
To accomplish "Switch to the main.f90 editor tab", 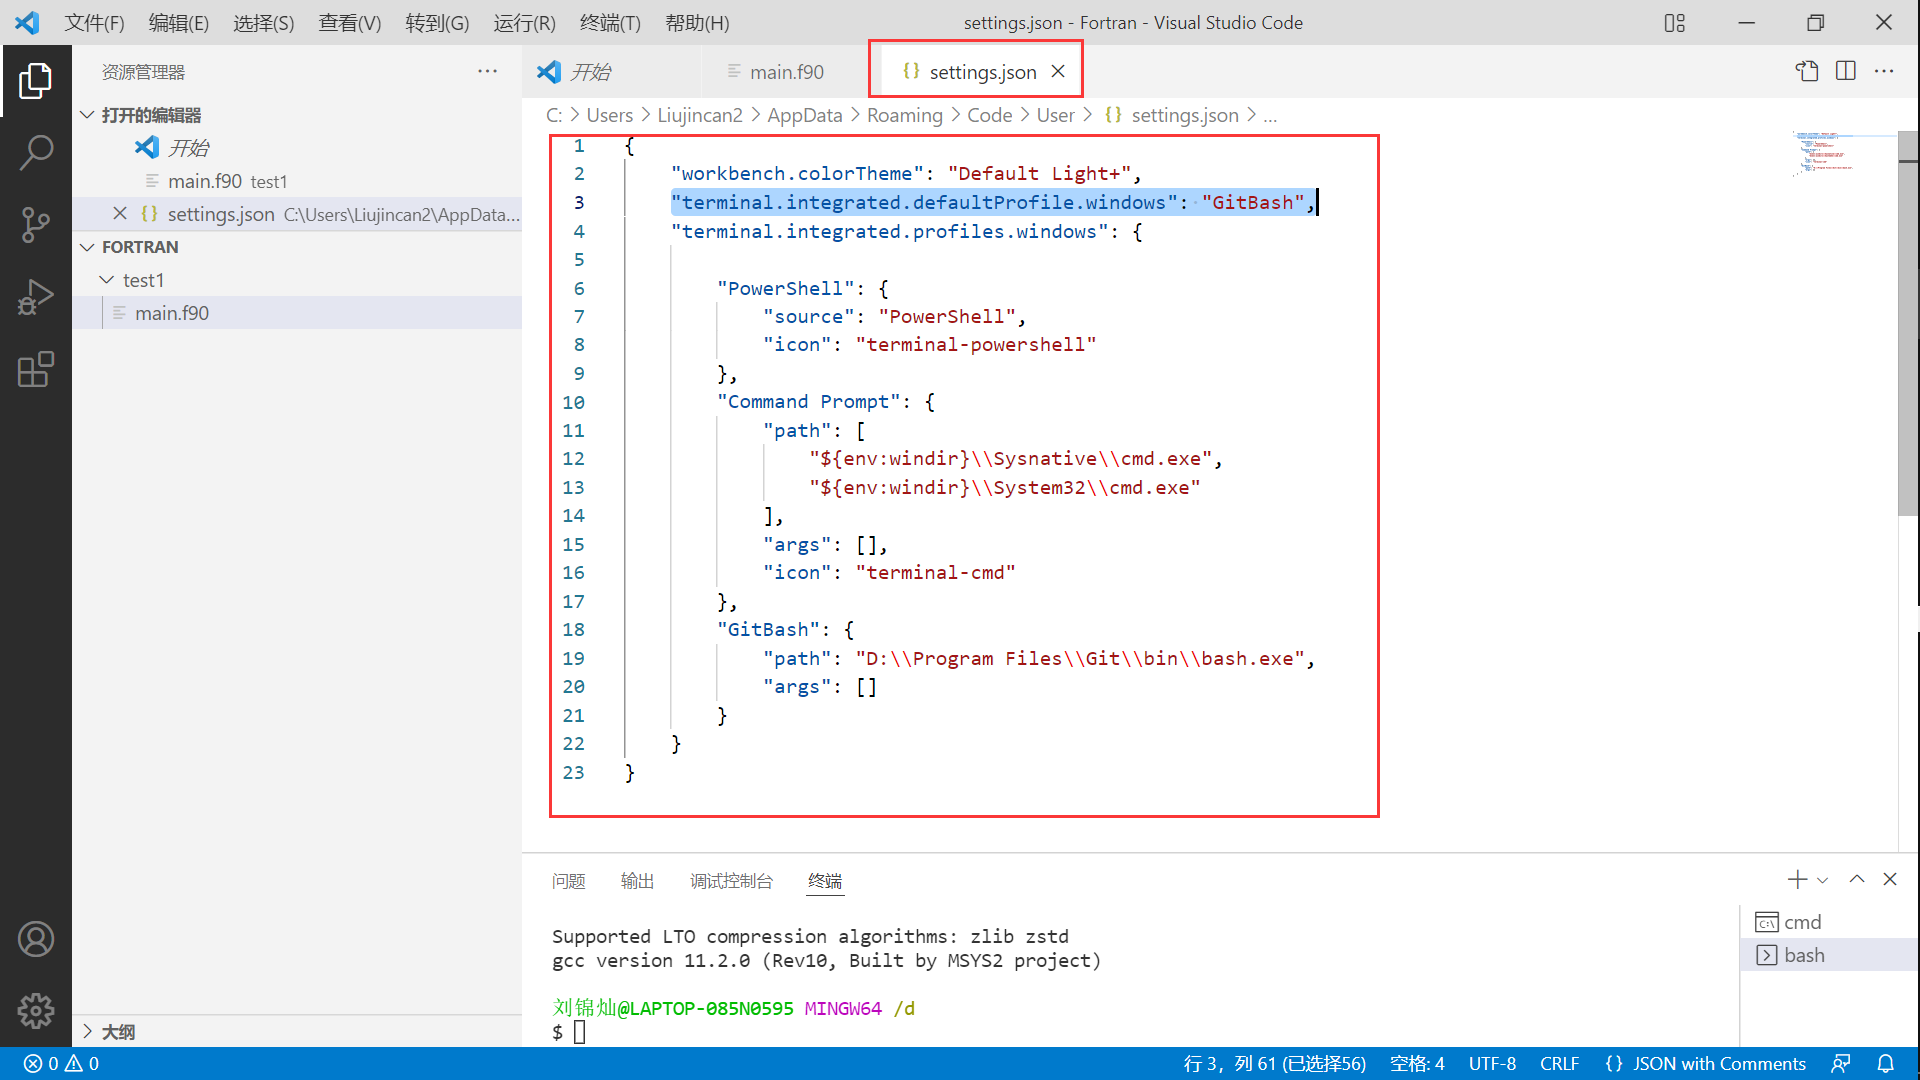I will pos(786,72).
